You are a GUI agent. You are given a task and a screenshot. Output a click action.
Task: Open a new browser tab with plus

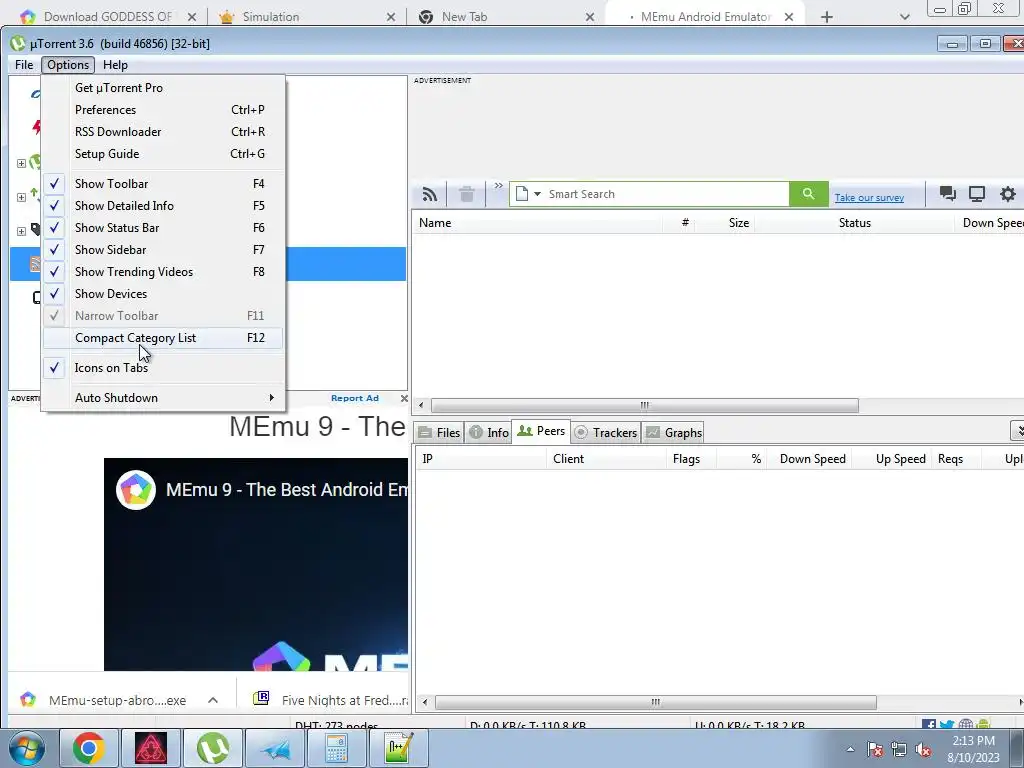point(827,17)
